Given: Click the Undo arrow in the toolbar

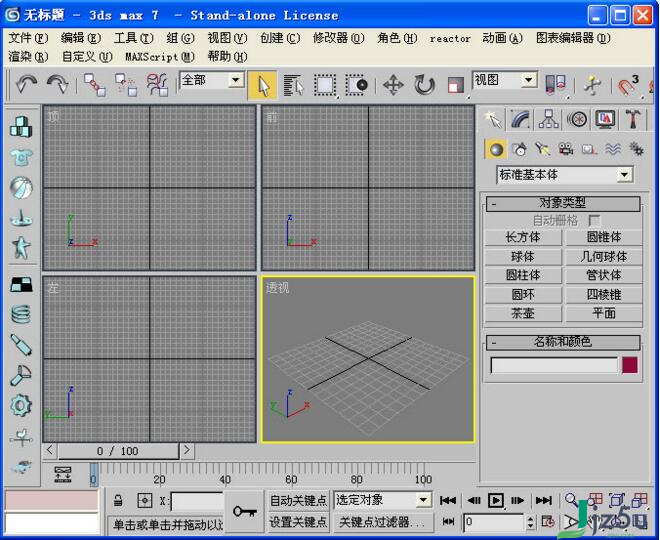Looking at the screenshot, I should click(26, 85).
